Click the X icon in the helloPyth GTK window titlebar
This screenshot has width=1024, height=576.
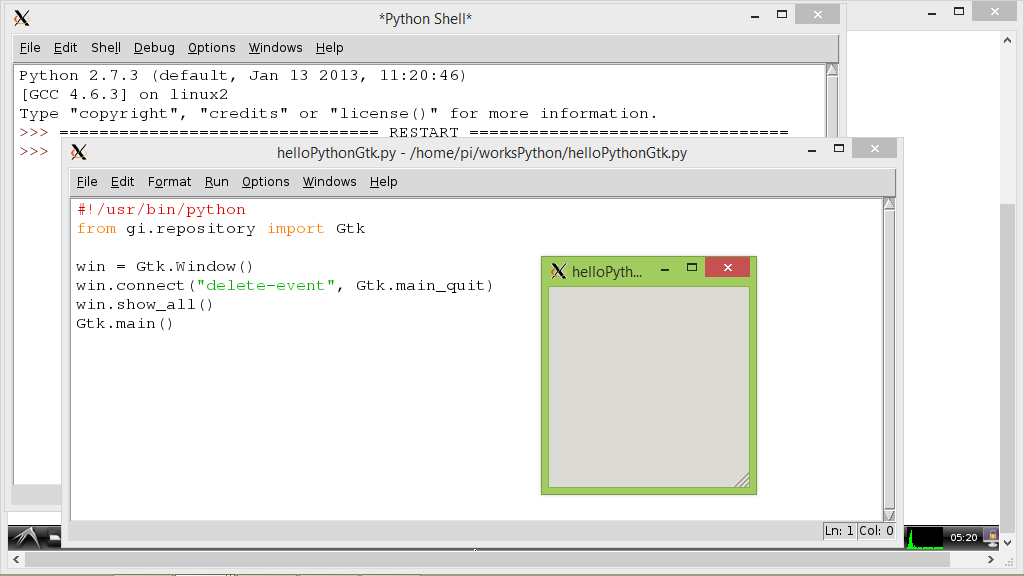(558, 270)
